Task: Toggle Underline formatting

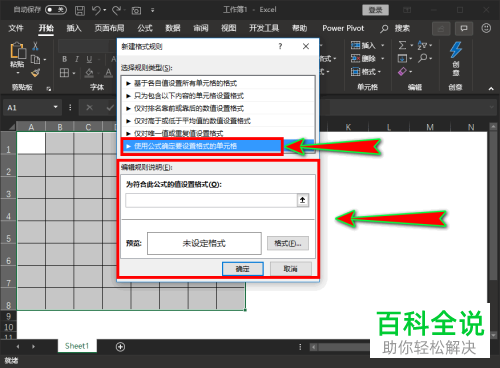Action: (x=89, y=59)
